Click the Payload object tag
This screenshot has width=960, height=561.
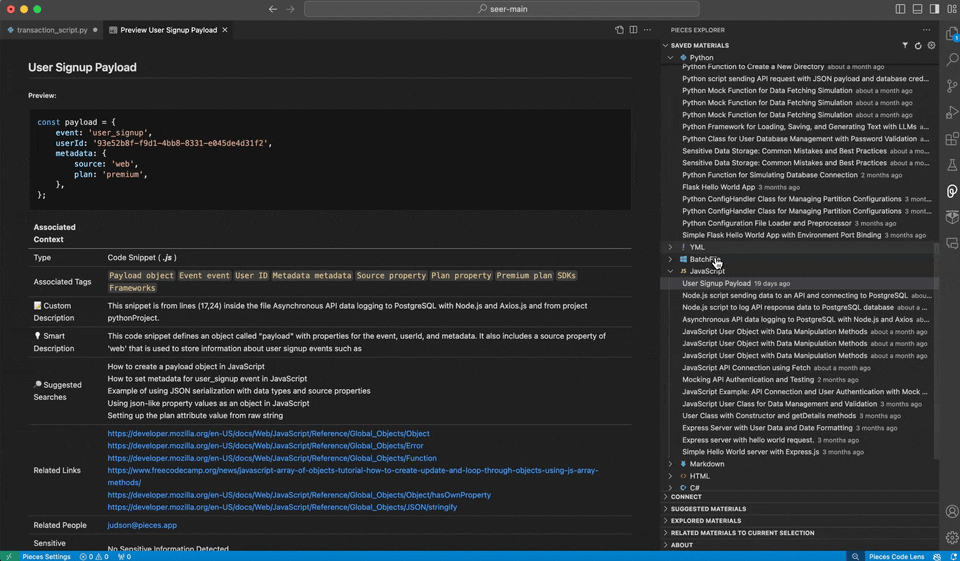[x=141, y=276]
